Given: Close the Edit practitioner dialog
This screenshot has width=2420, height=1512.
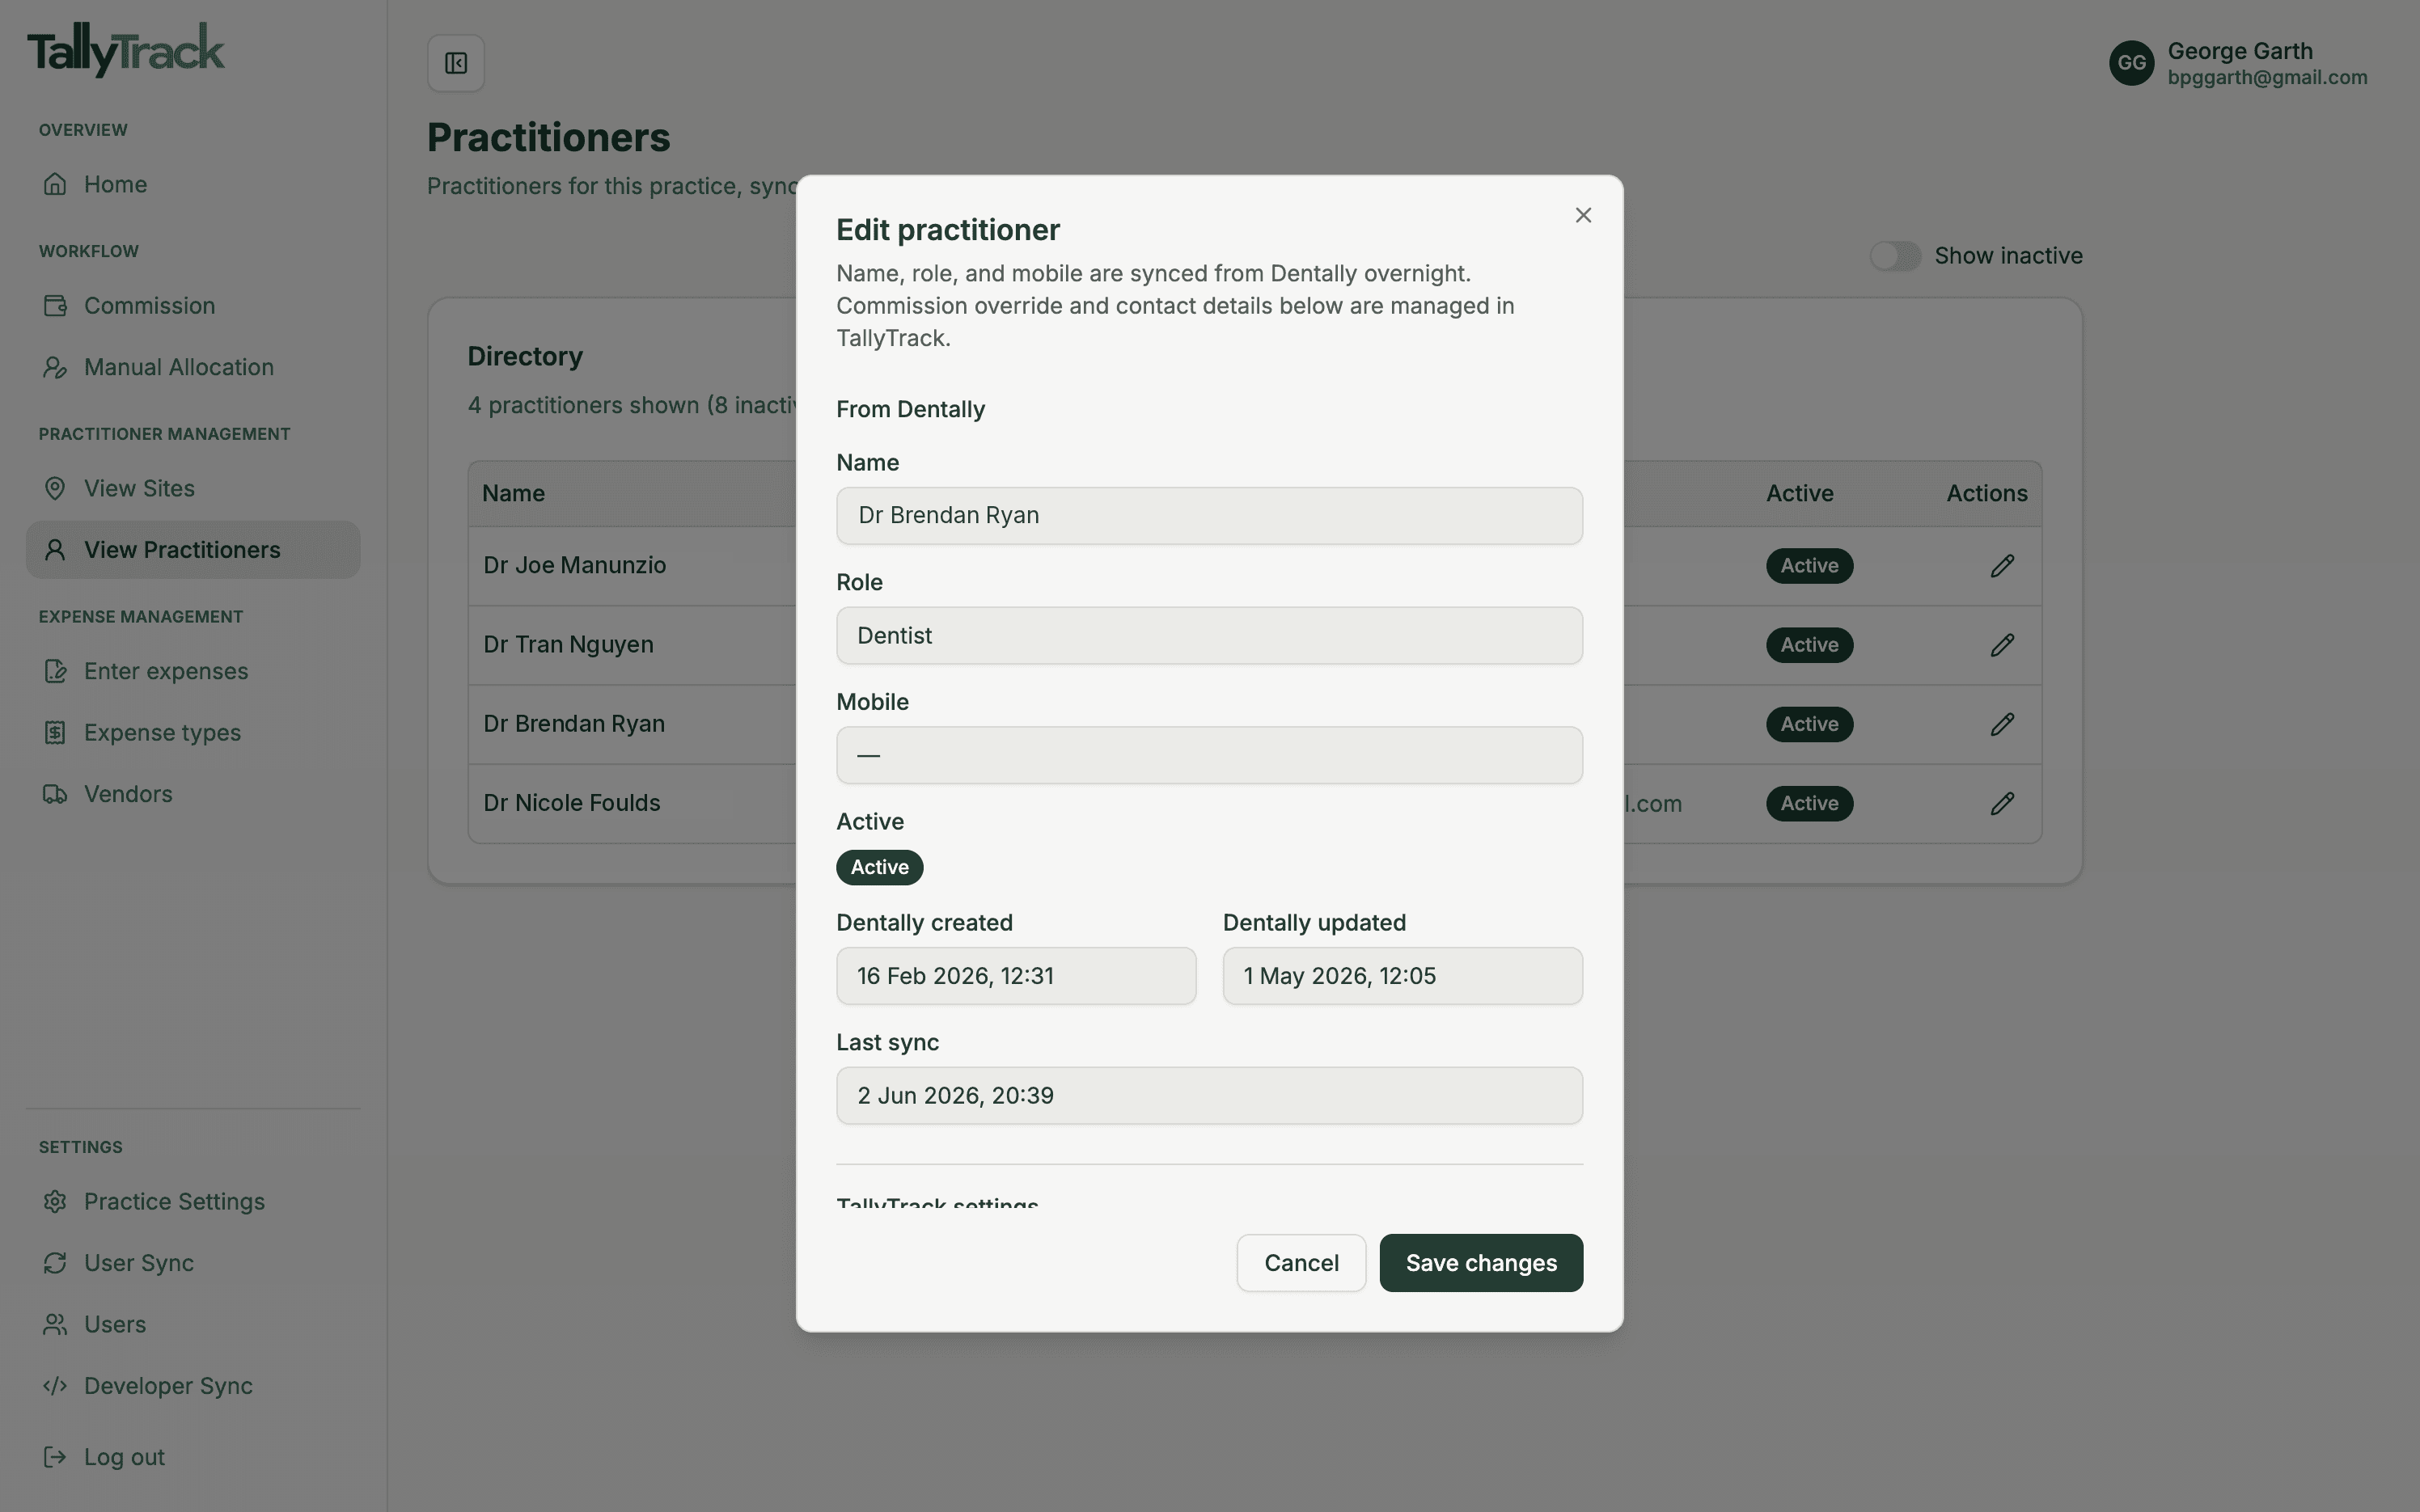Looking at the screenshot, I should pos(1583,215).
